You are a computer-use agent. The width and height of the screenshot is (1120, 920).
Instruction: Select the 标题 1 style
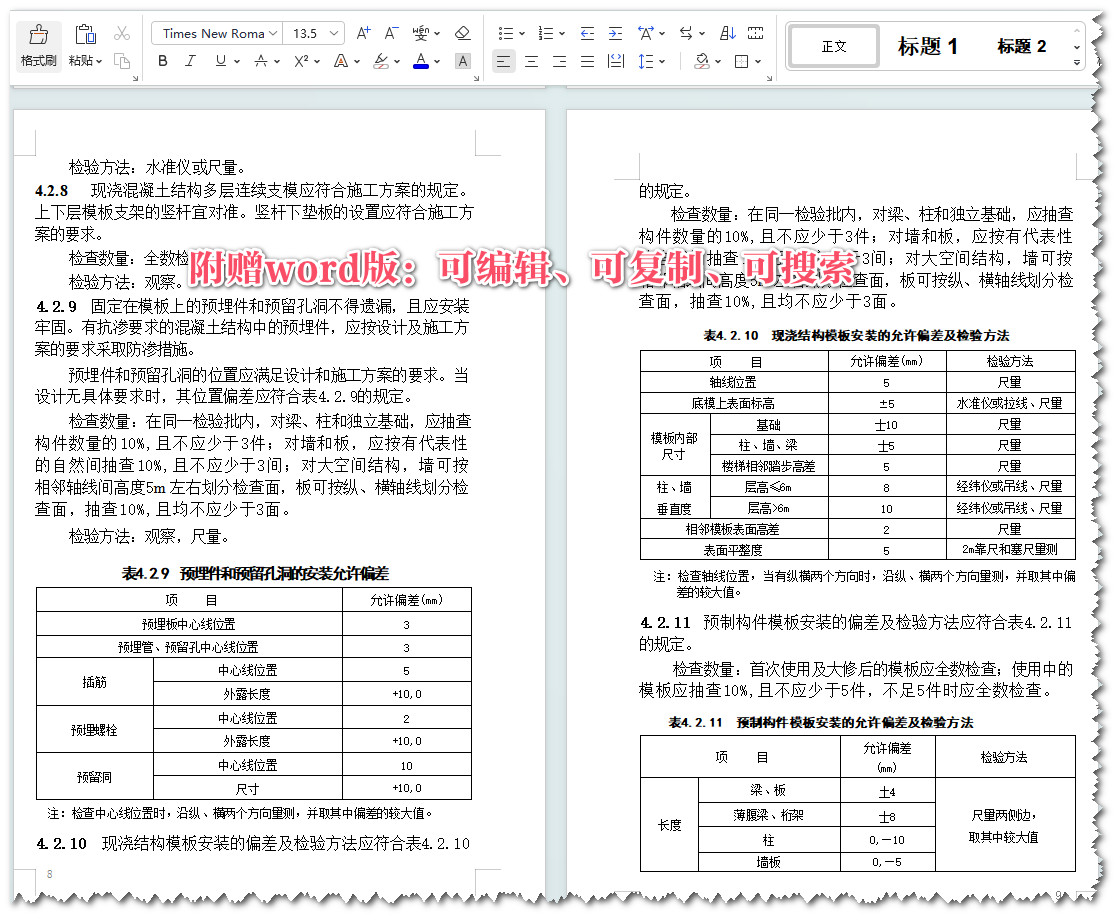(x=929, y=46)
